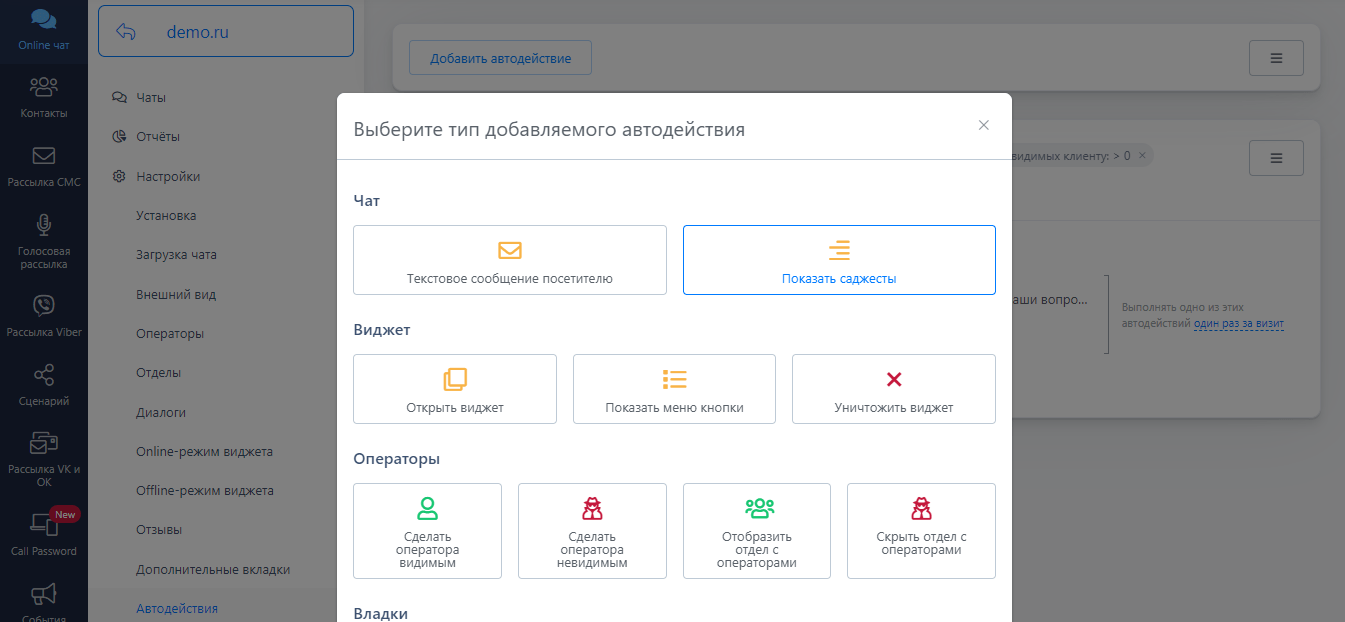Image resolution: width=1345 pixels, height=622 pixels.
Task: Choose Сделать оператора видимым
Action: 427,531
